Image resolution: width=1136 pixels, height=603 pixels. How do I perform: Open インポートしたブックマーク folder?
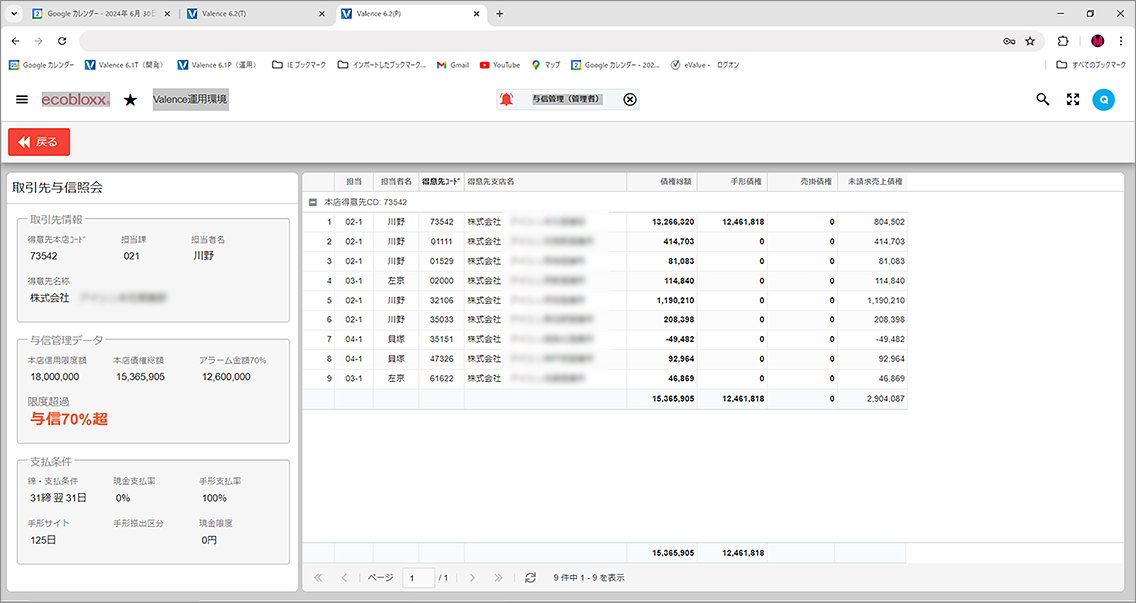382,65
